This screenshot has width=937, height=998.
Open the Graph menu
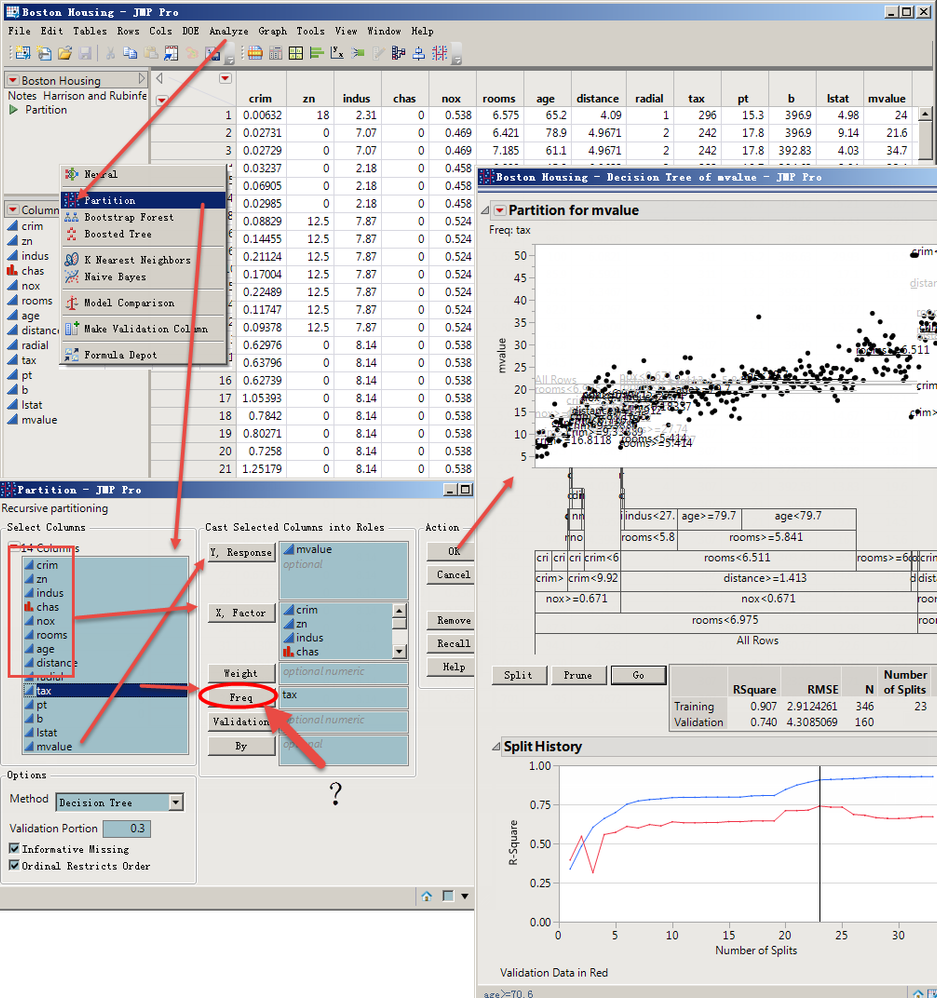click(272, 31)
